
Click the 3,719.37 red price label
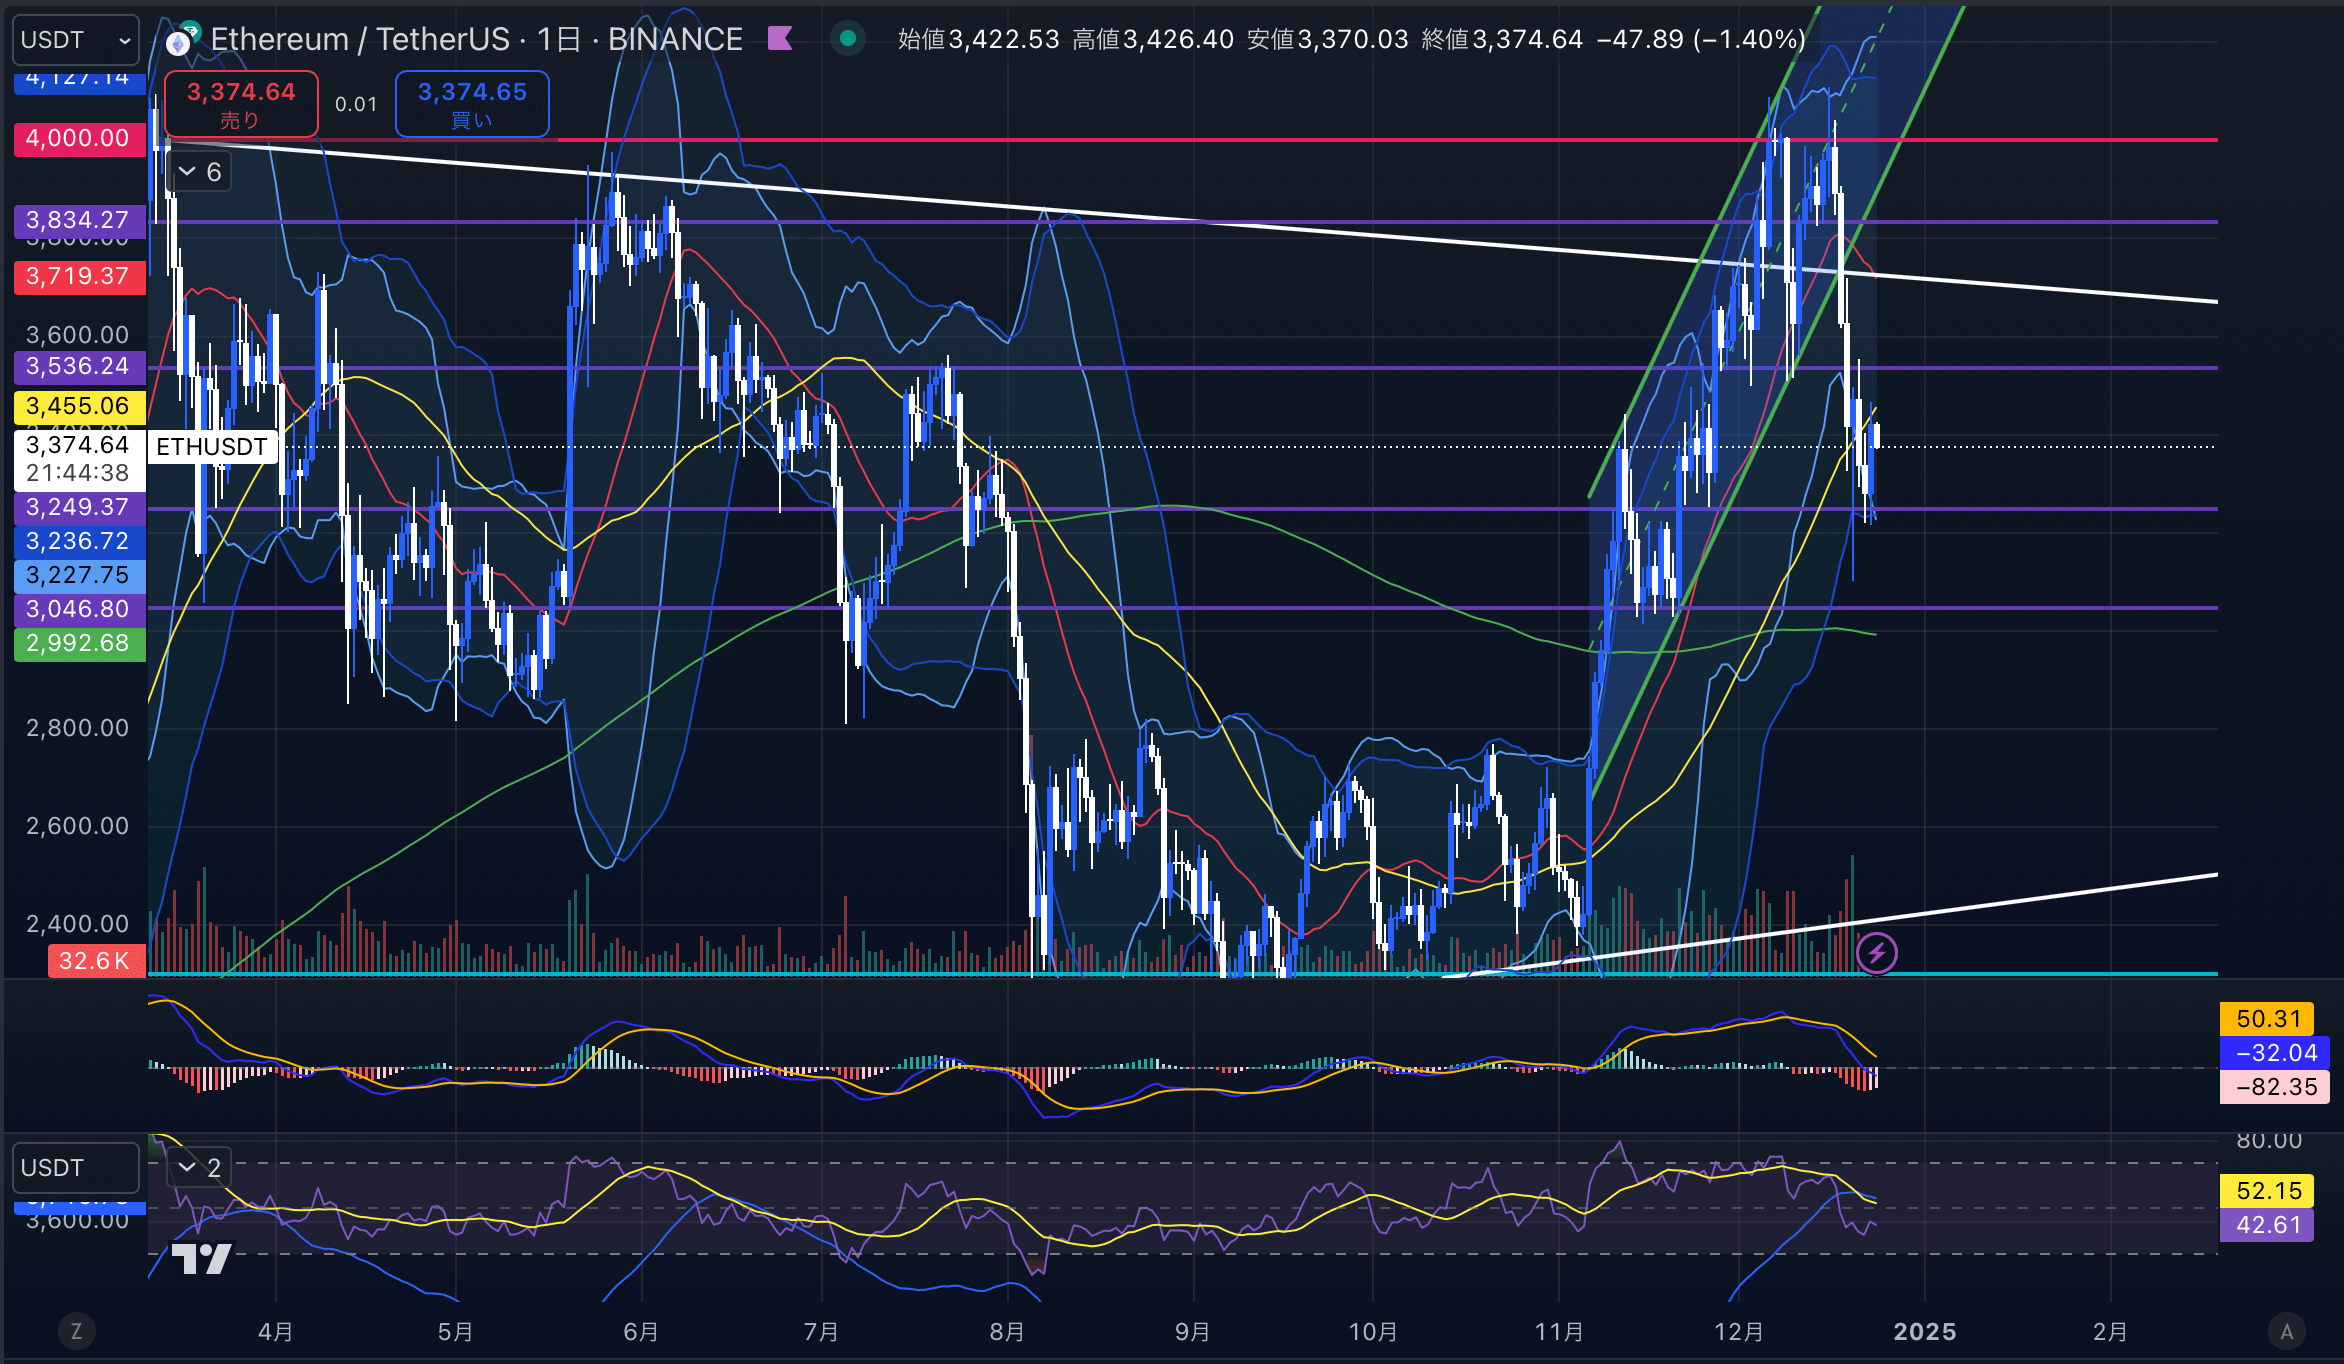pos(79,276)
